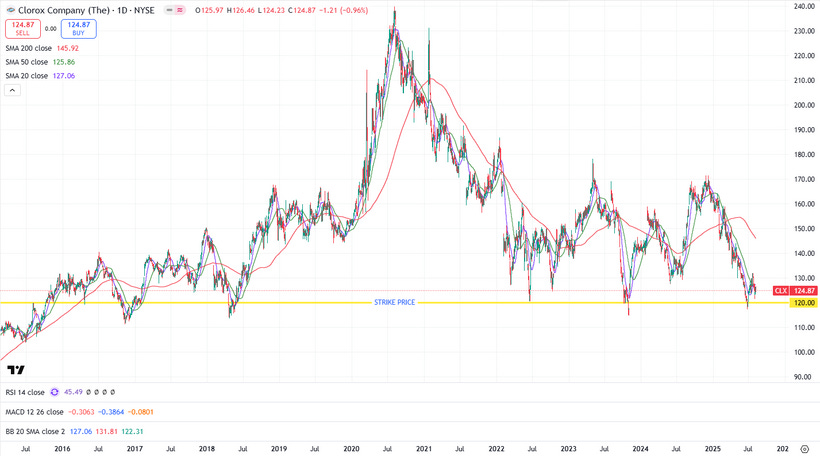Open the Clorox Company symbol title

pyautogui.click(x=86, y=10)
